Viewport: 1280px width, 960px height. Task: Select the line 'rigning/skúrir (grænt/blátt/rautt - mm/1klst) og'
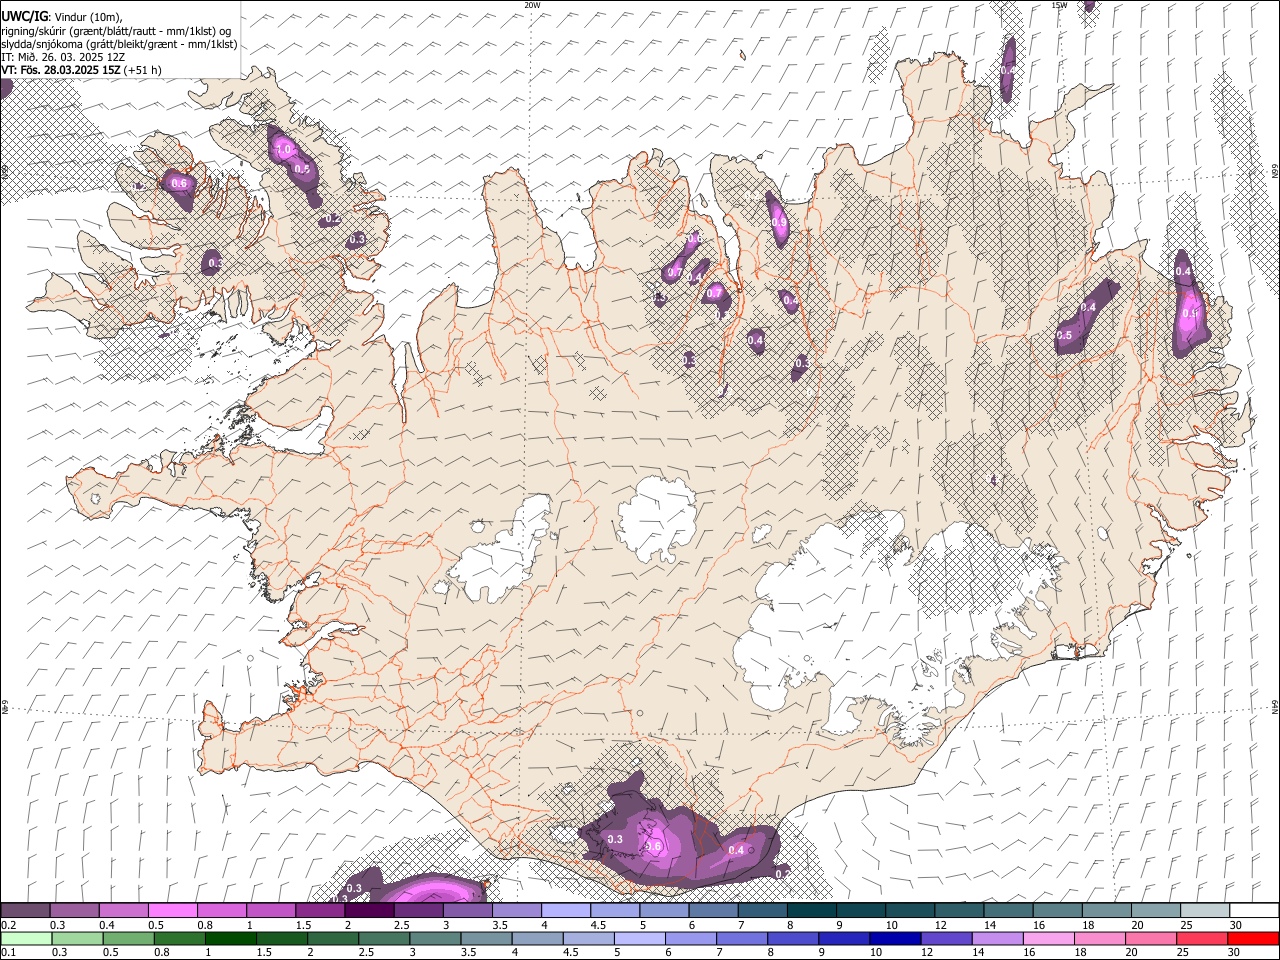pos(116,30)
